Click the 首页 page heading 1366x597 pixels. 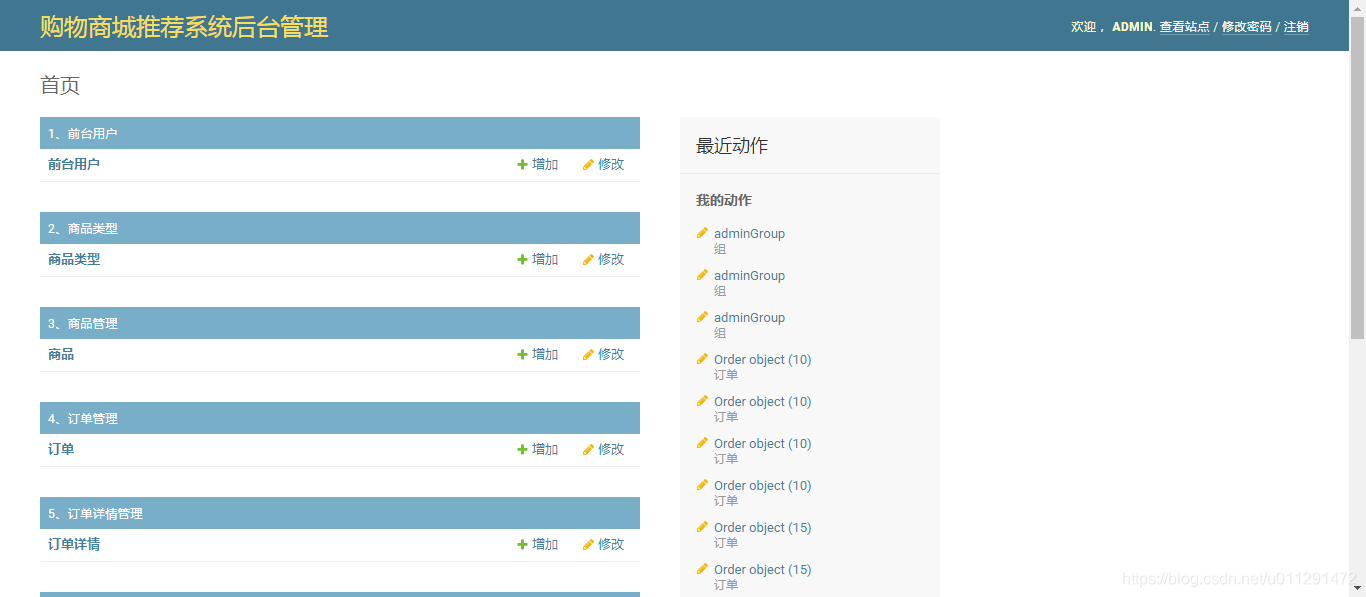pyautogui.click(x=60, y=85)
